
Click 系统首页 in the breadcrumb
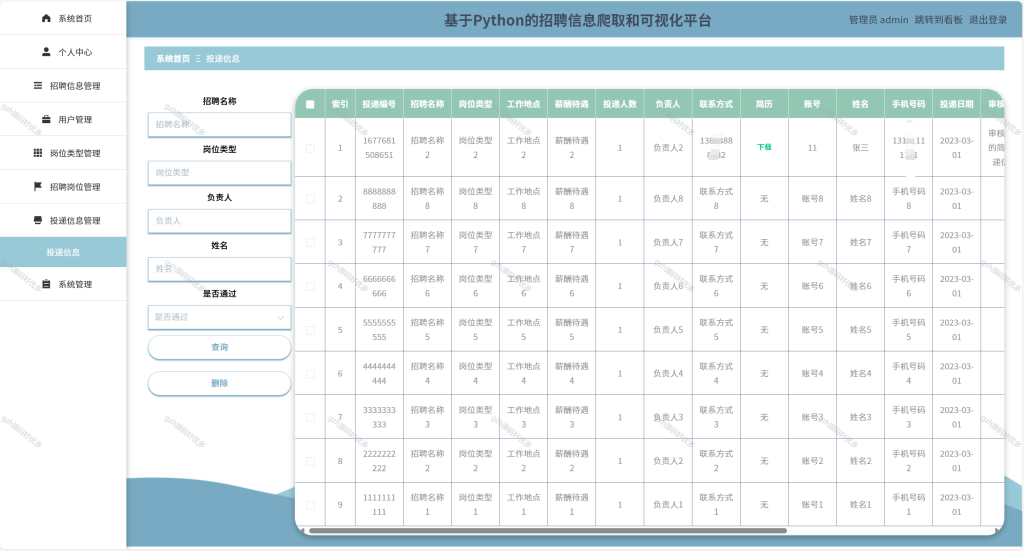tap(173, 59)
